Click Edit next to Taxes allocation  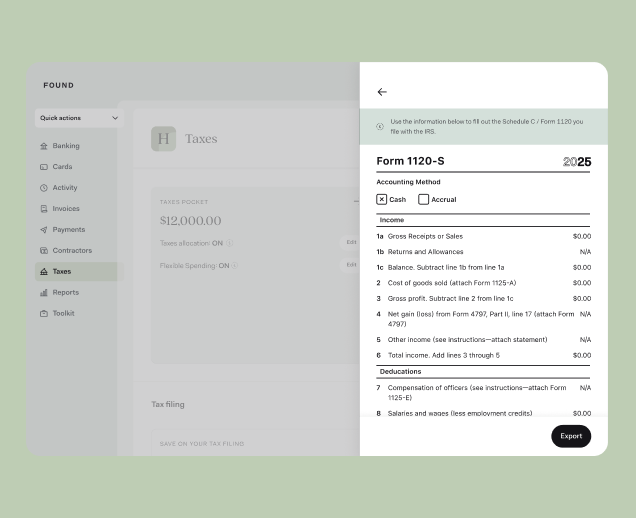351,242
